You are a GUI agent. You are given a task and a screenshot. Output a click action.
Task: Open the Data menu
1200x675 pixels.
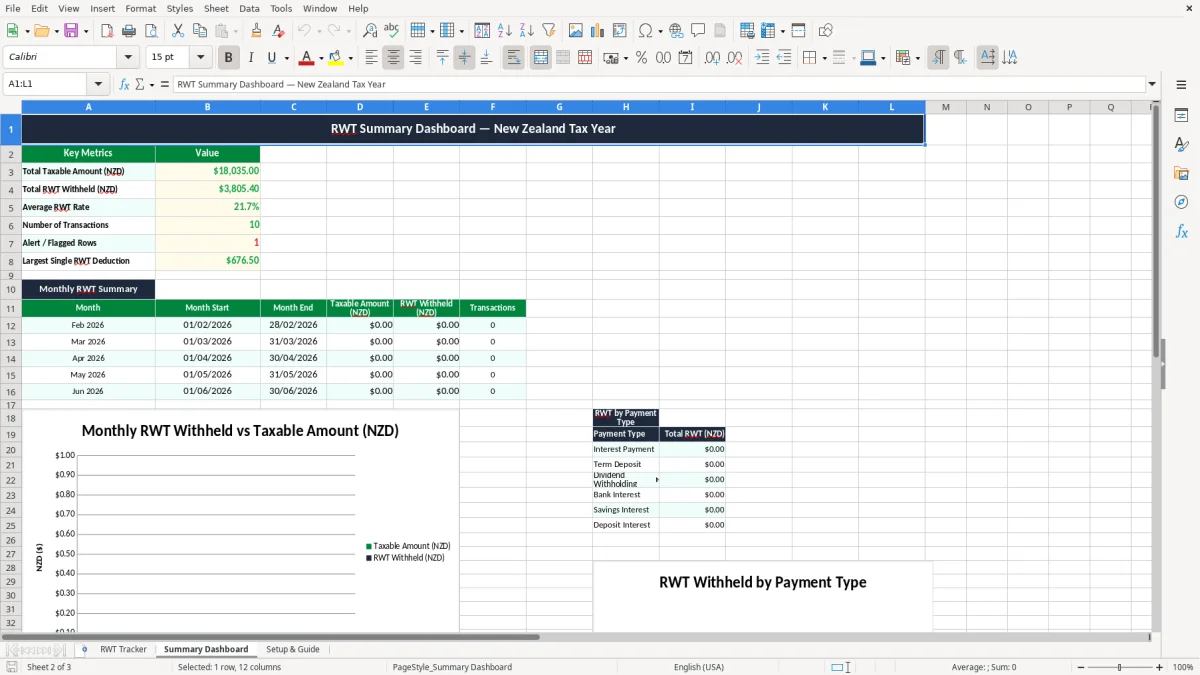click(x=249, y=8)
